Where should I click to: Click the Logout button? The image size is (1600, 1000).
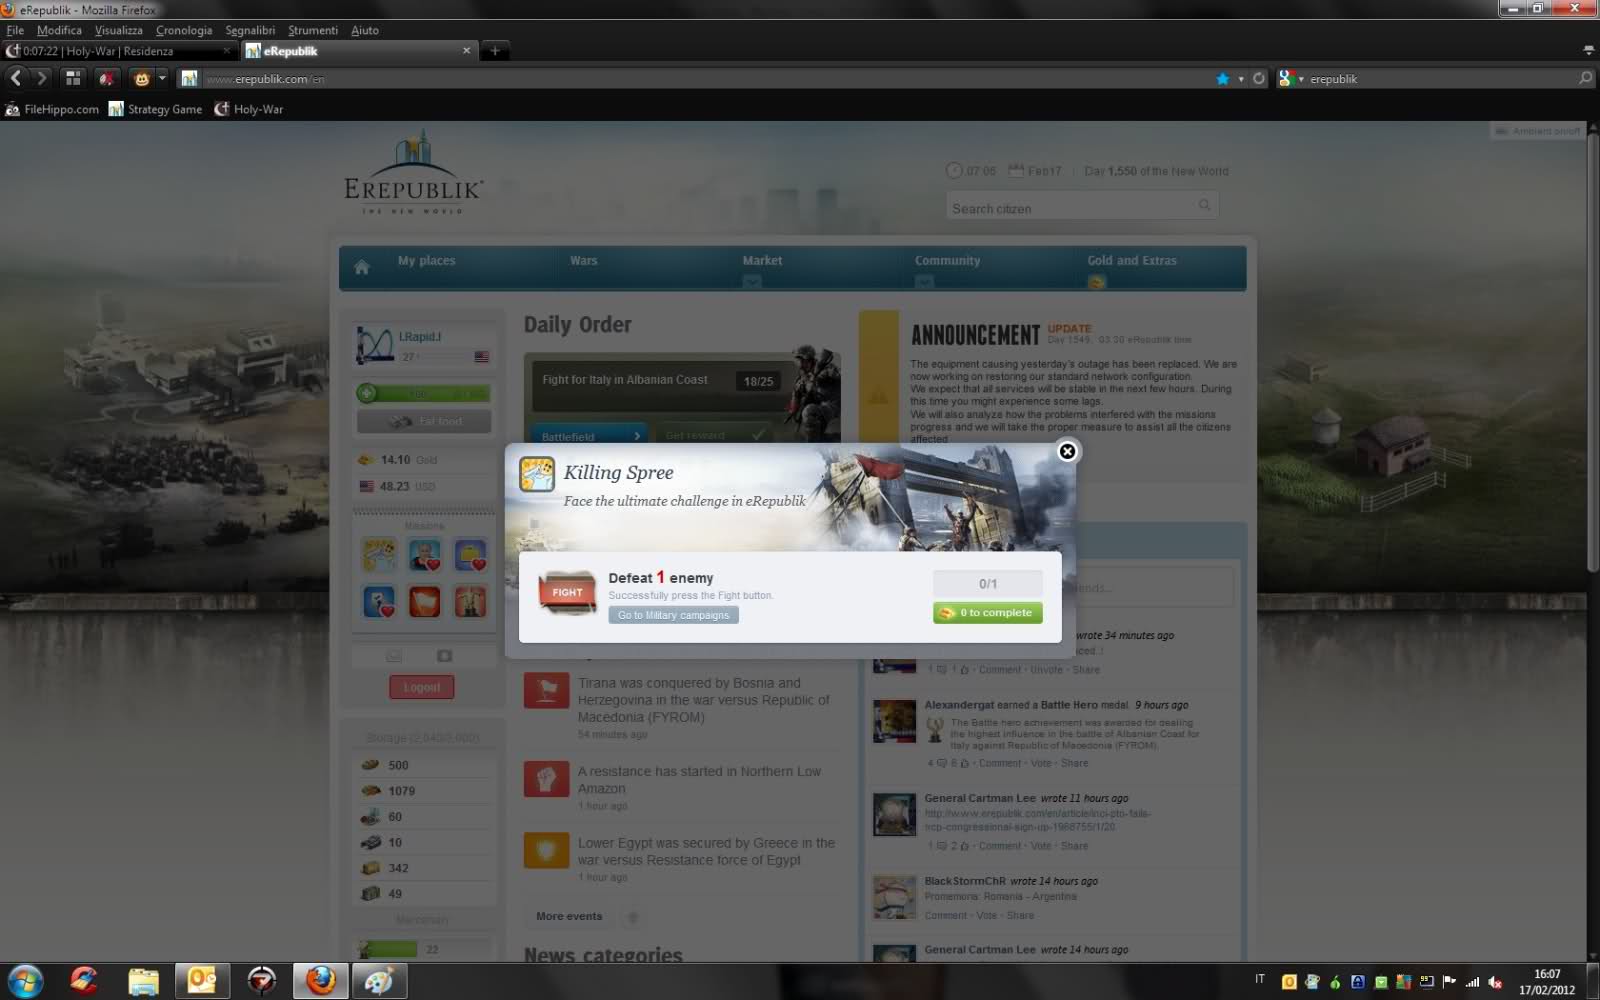point(422,687)
